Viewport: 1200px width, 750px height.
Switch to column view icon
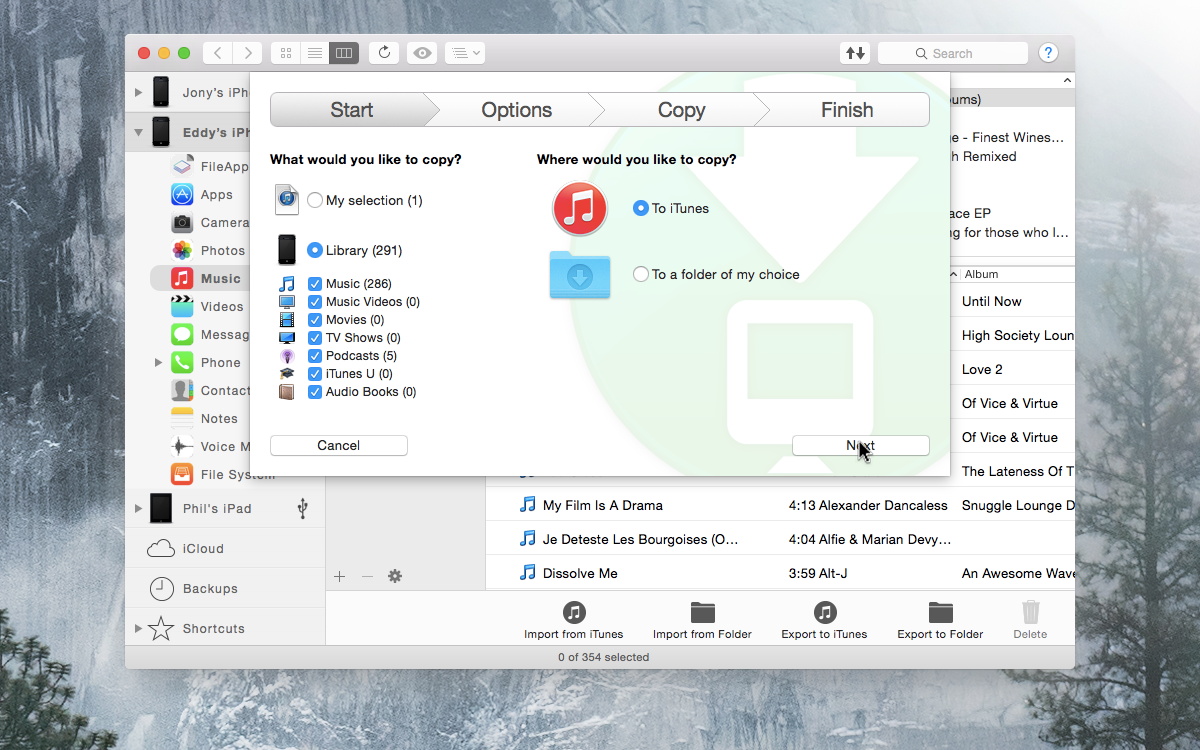click(343, 53)
